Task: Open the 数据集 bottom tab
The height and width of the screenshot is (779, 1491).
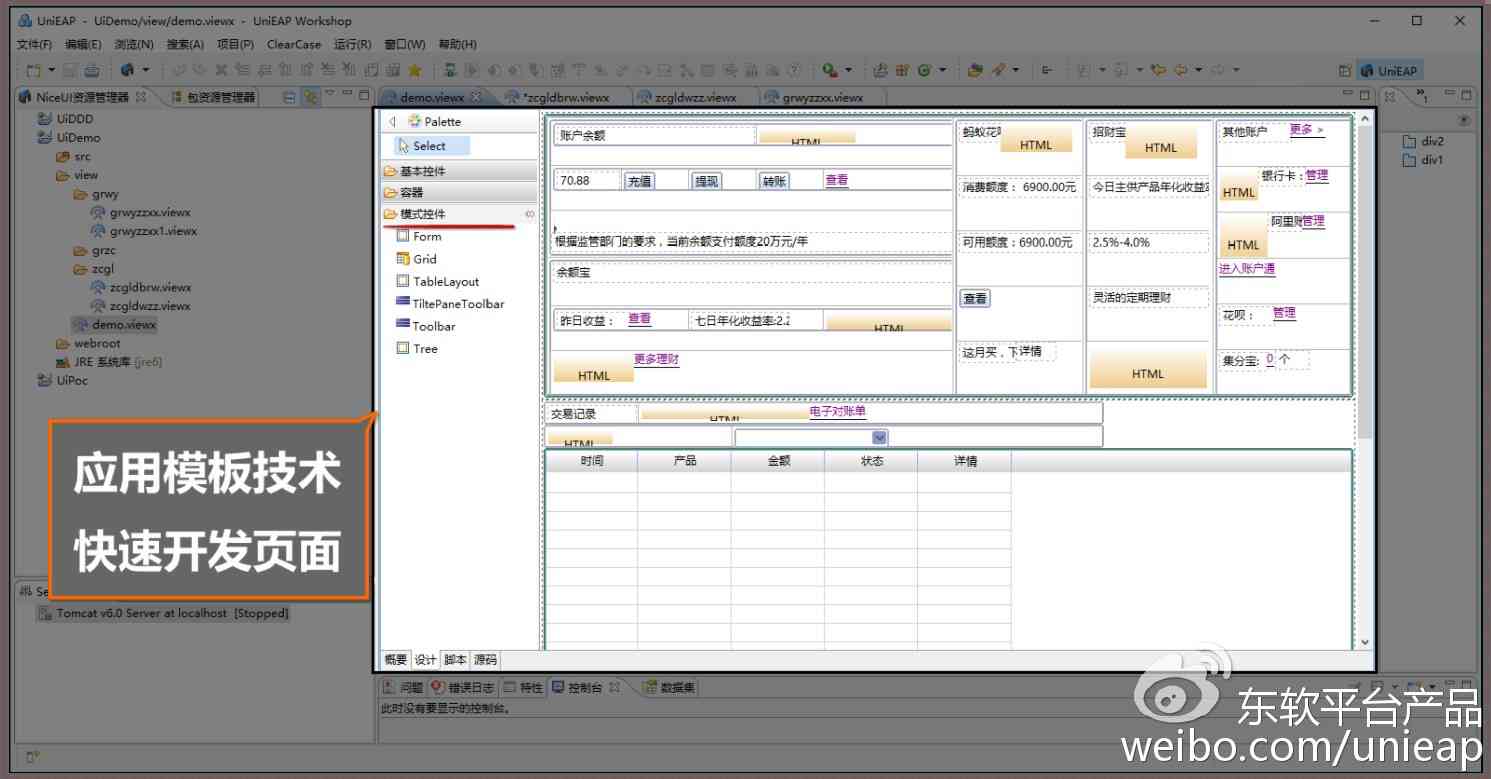Action: pos(669,687)
